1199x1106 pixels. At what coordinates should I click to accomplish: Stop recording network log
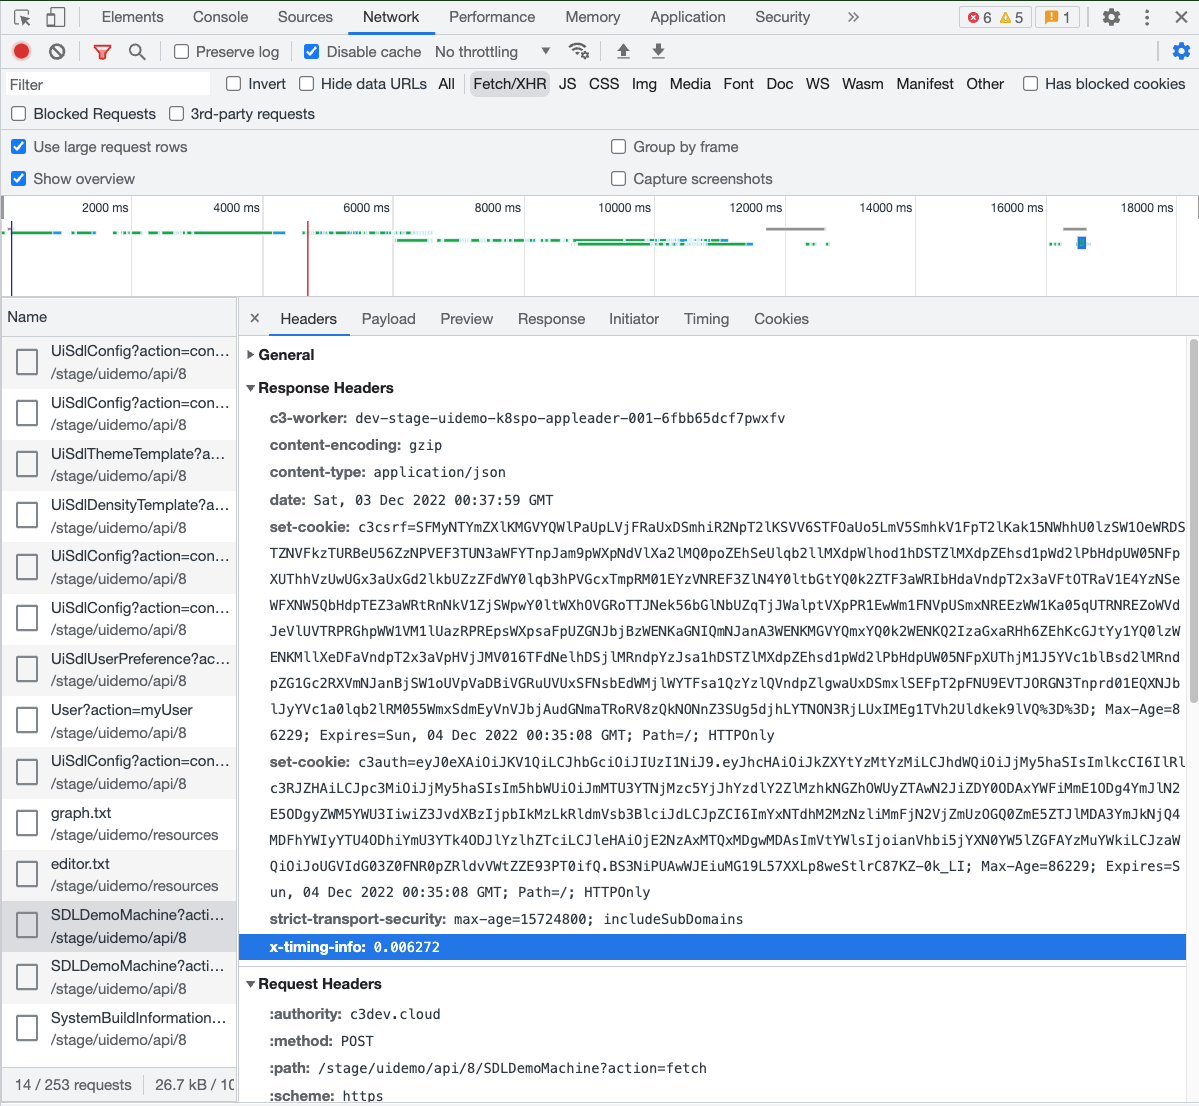21,52
